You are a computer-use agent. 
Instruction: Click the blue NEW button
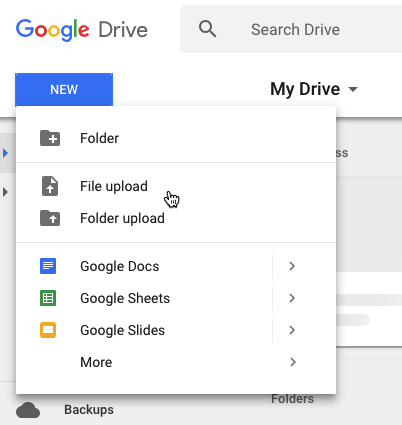pyautogui.click(x=64, y=89)
